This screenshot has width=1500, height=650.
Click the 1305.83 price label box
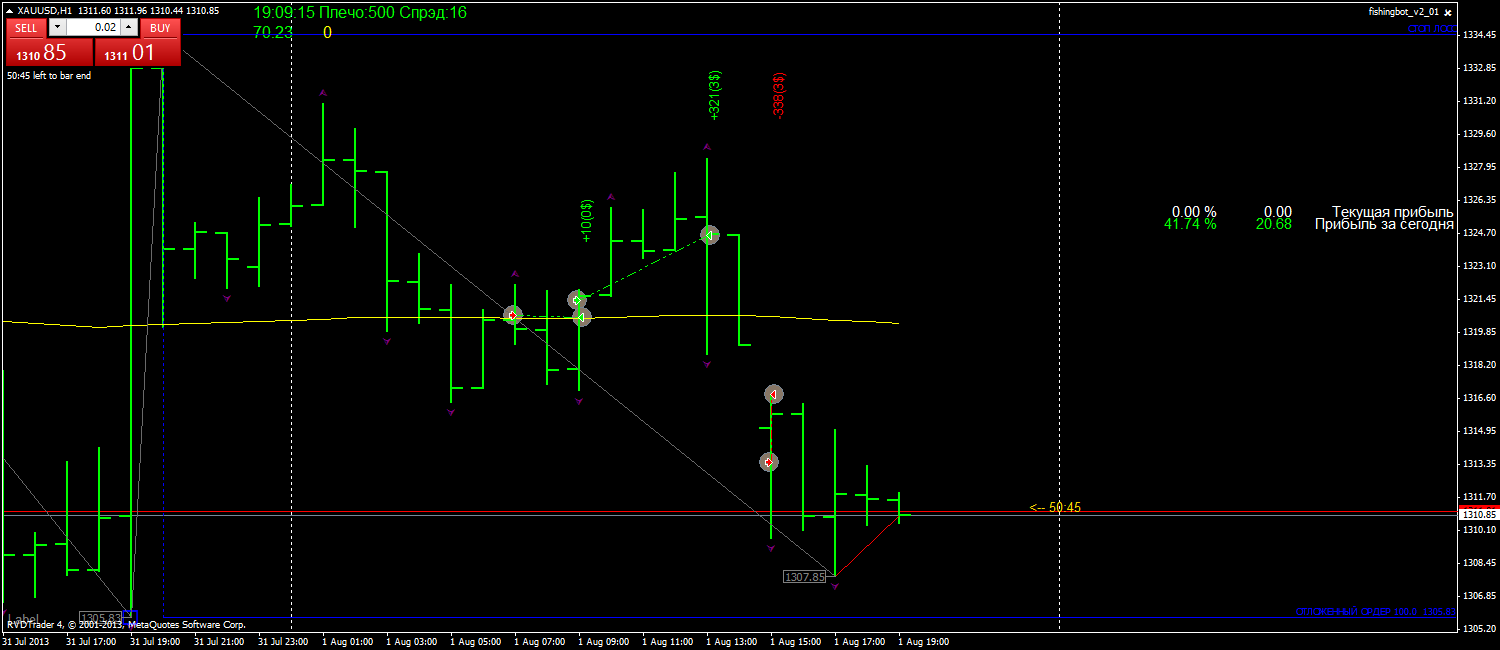[x=100, y=618]
